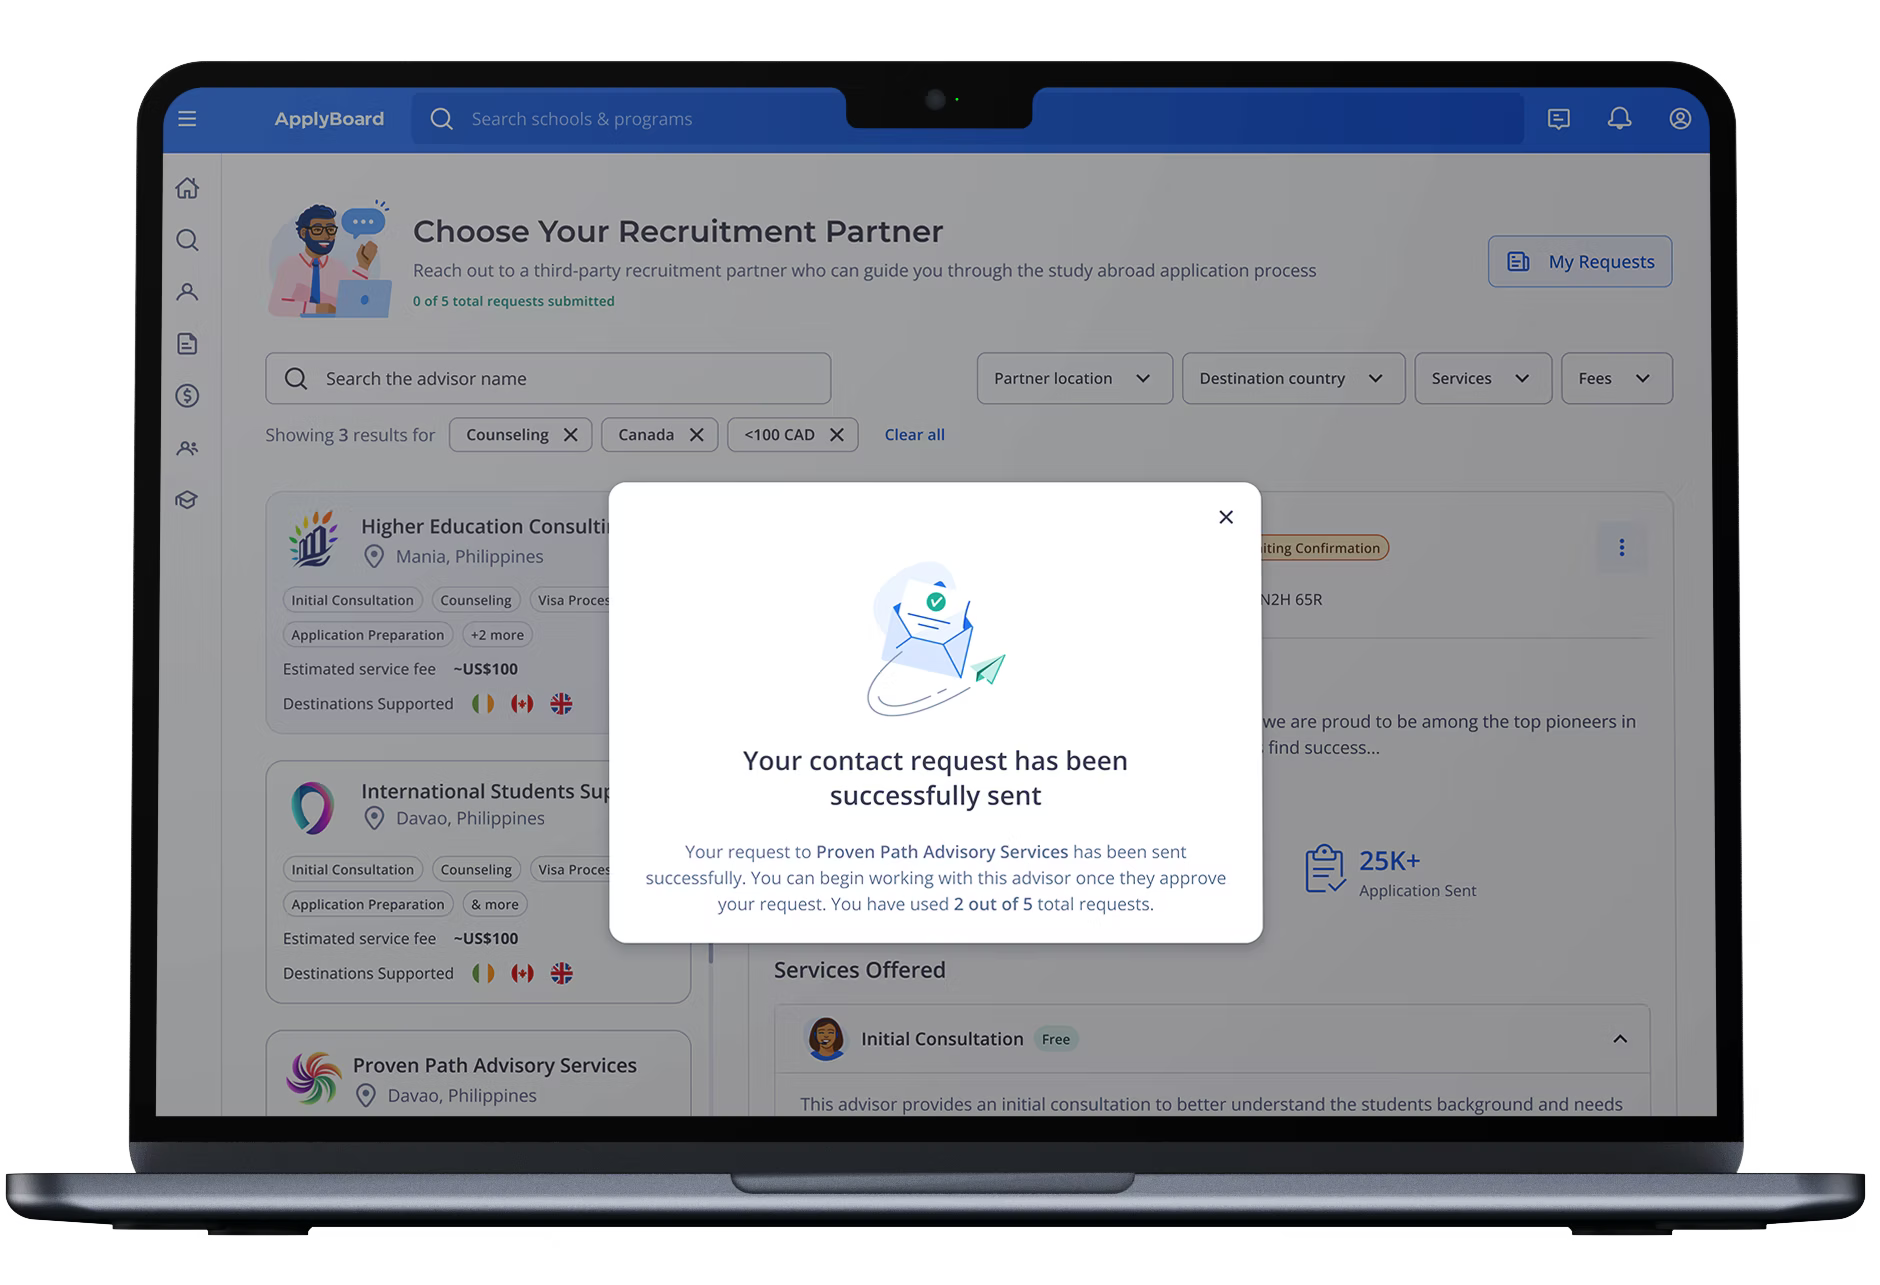Open the sidebar documents icon

click(x=187, y=344)
